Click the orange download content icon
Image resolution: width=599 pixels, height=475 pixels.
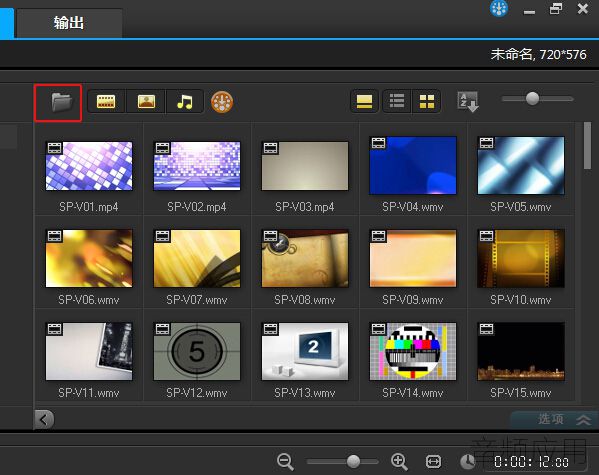point(222,102)
